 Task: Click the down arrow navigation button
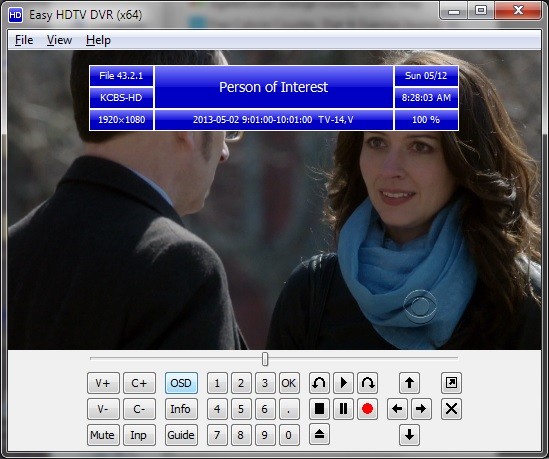409,435
